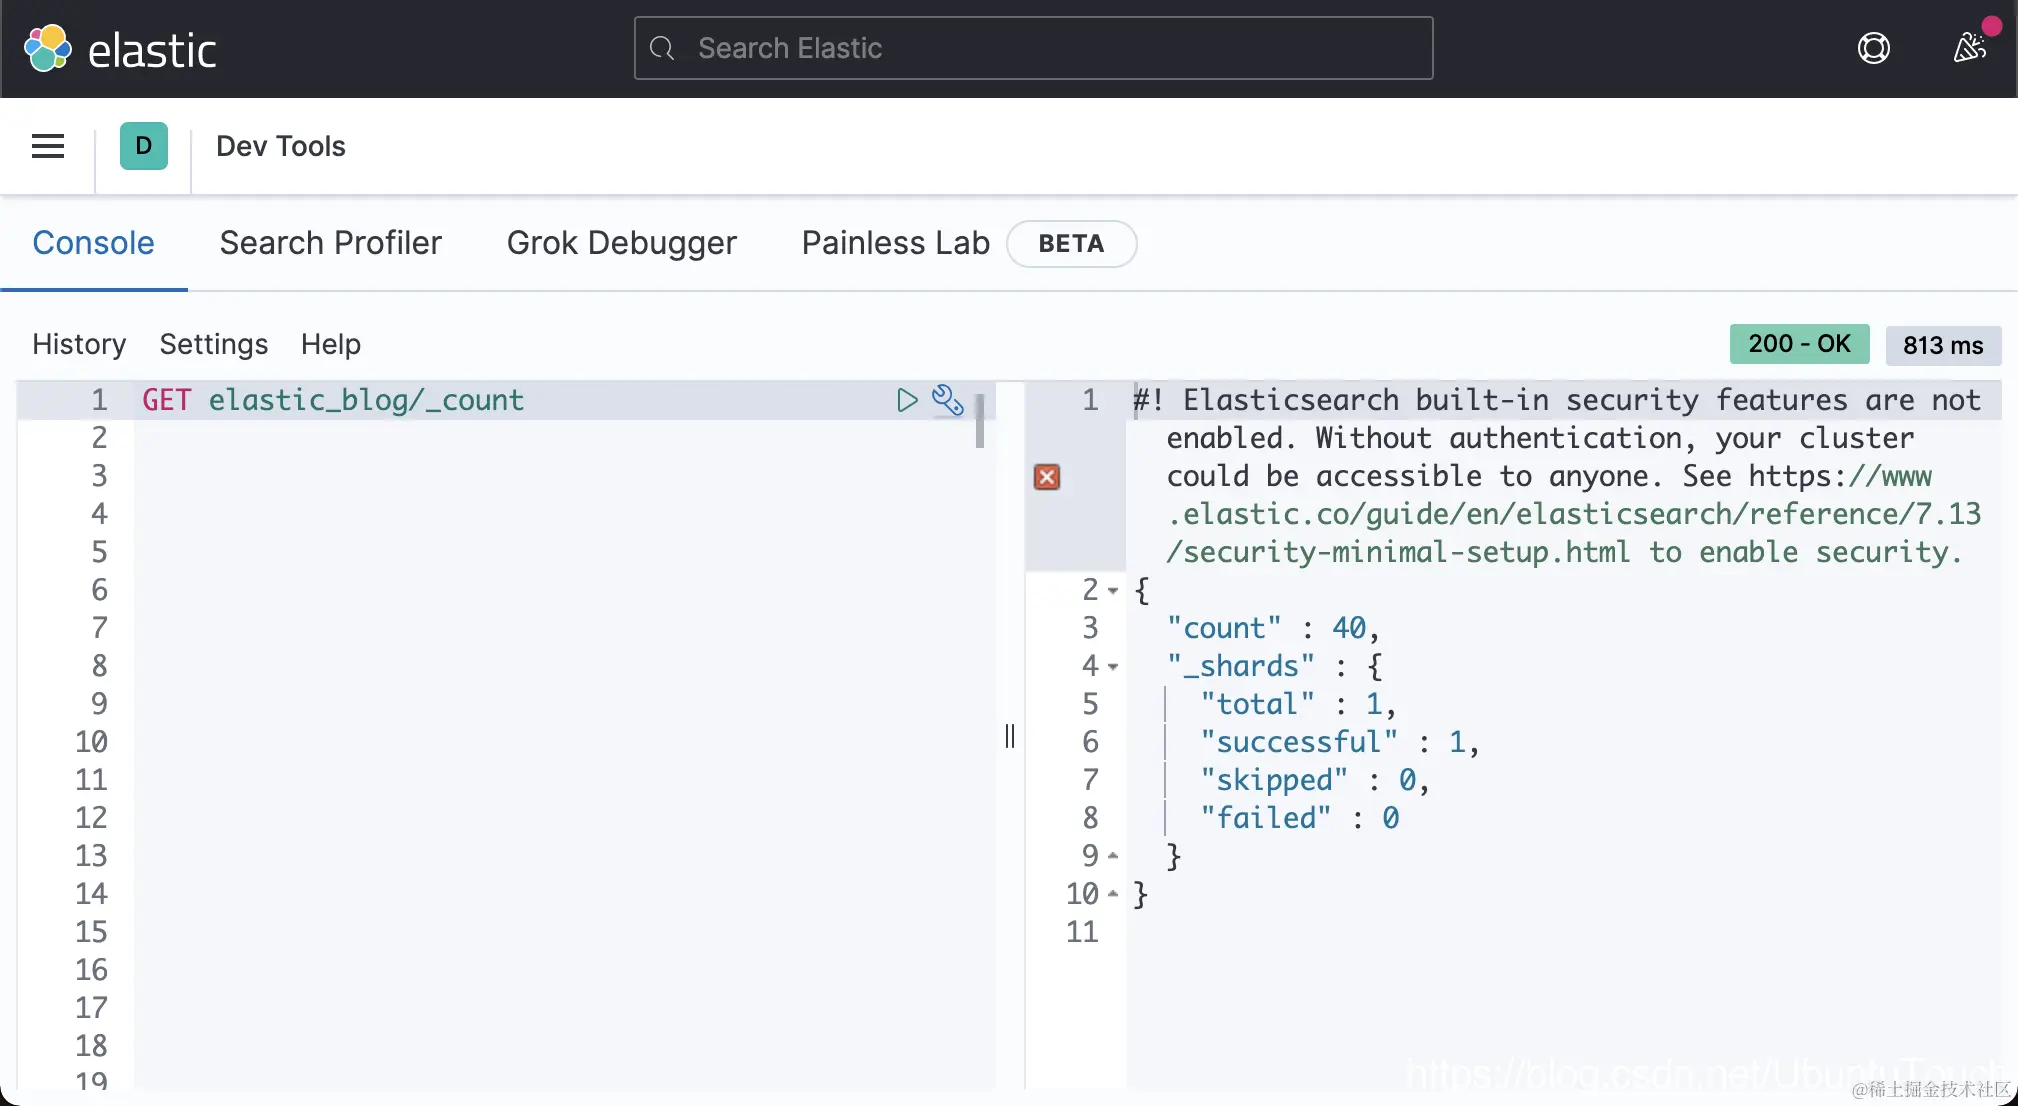Open the newsfeed celebration icon
Image resolution: width=2018 pixels, height=1106 pixels.
(1969, 47)
